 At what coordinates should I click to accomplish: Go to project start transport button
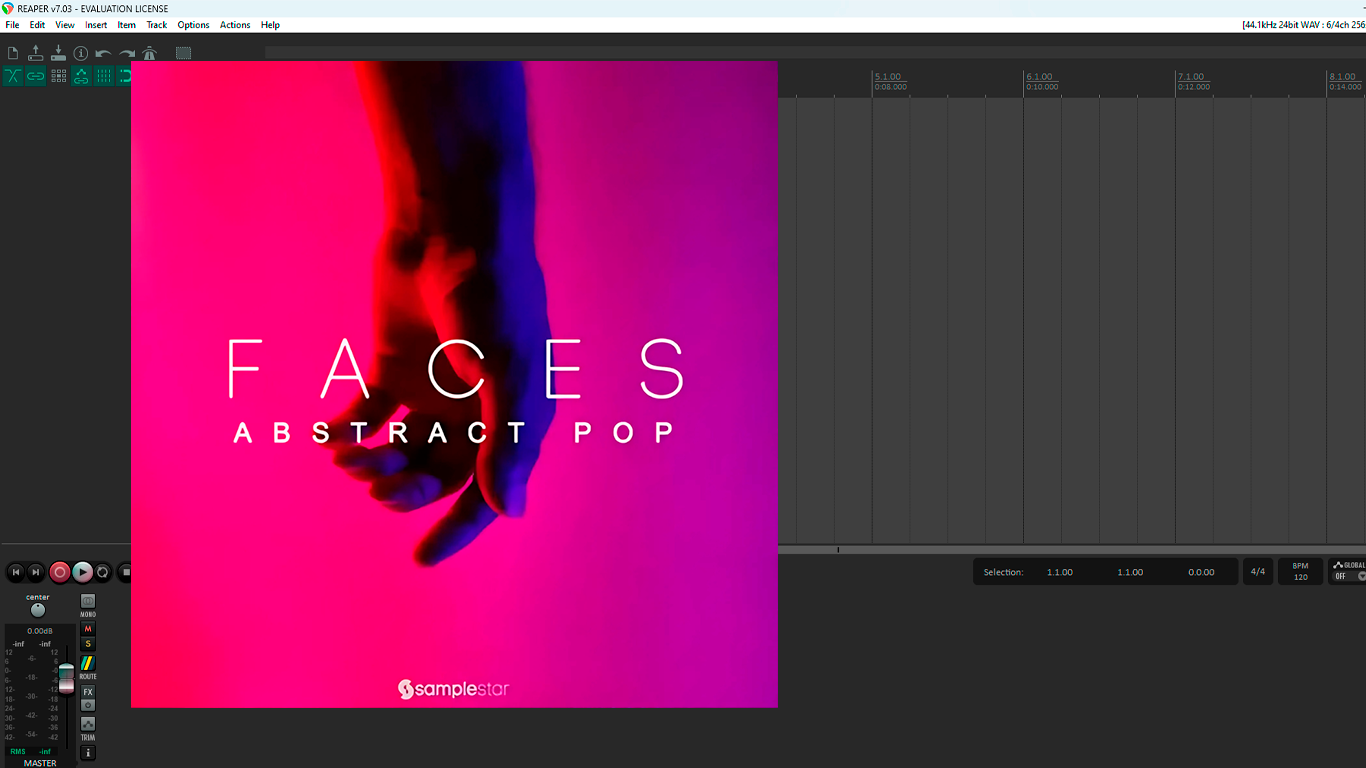[15, 572]
